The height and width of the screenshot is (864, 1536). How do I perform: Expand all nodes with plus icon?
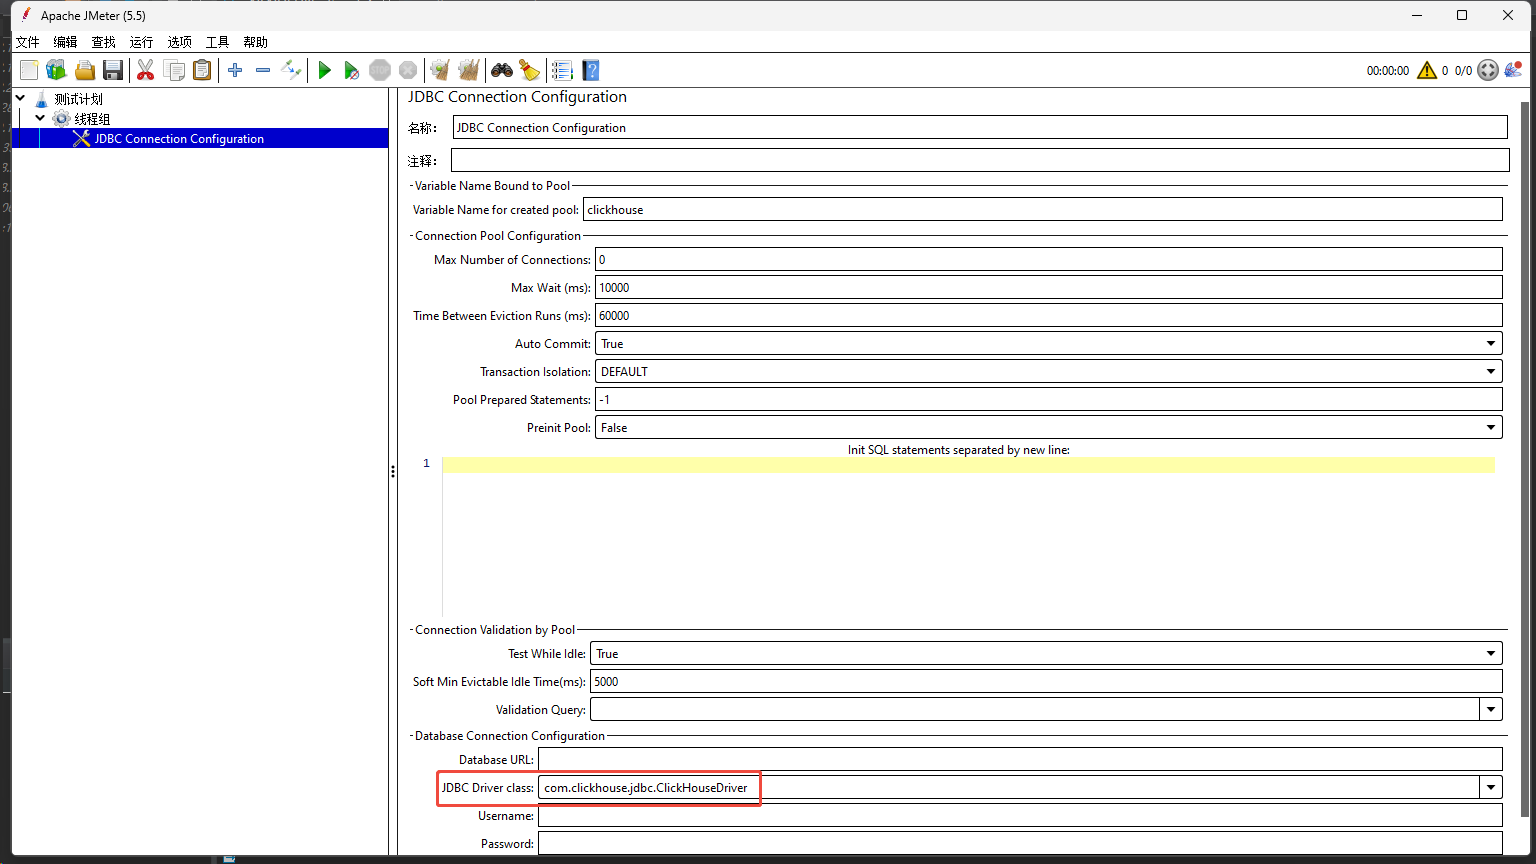tap(235, 70)
